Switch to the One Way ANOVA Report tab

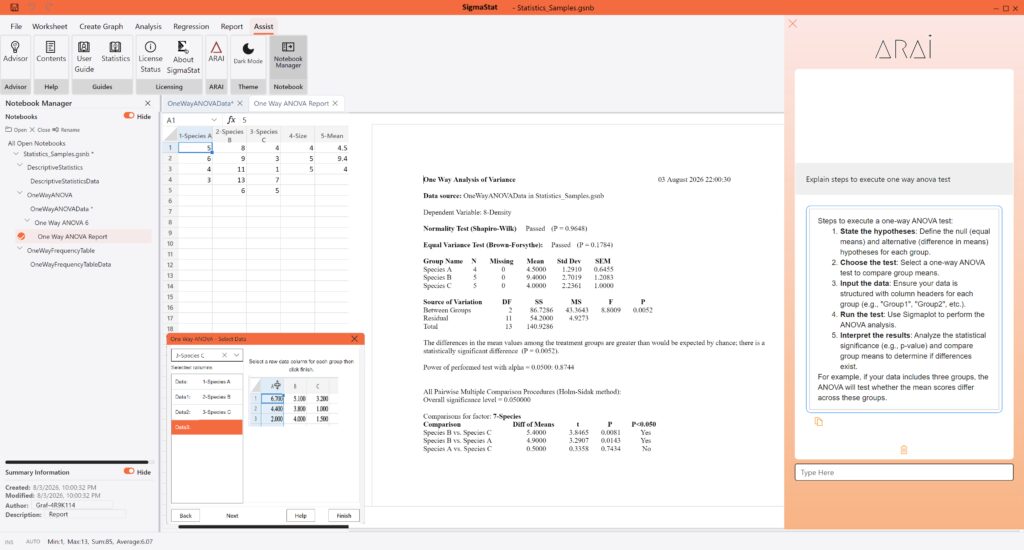tap(291, 103)
